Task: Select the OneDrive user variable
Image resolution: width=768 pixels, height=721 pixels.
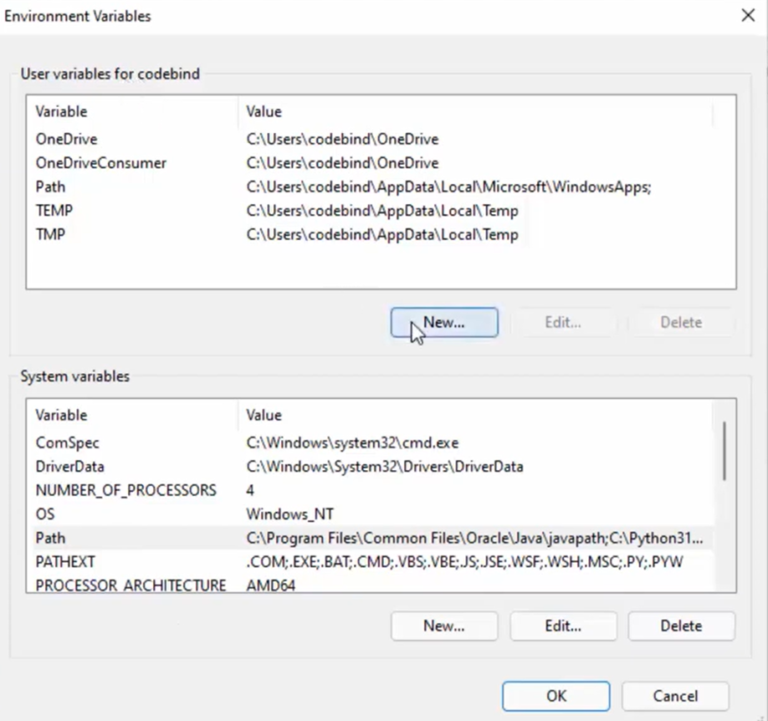Action: [x=67, y=139]
